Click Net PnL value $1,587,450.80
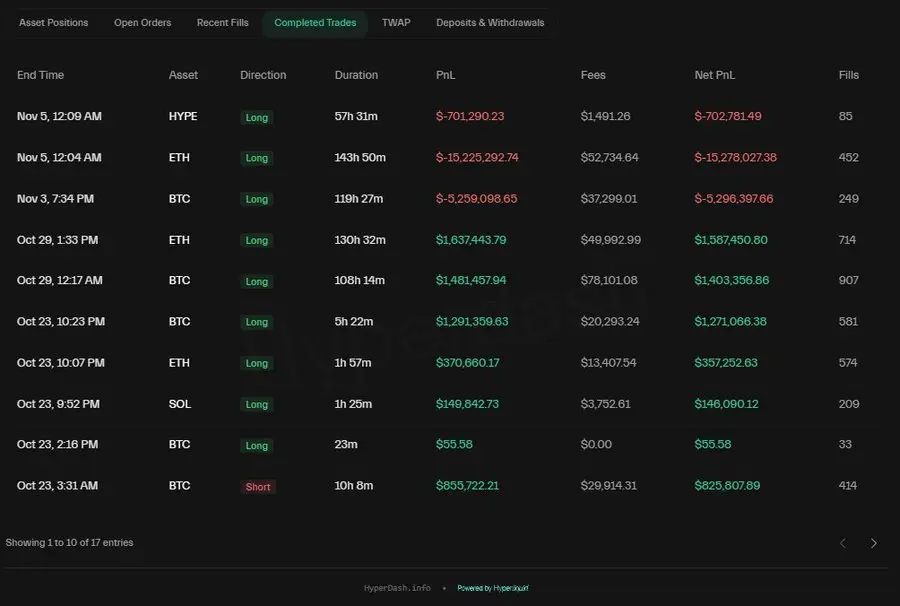This screenshot has height=606, width=900. pos(731,240)
